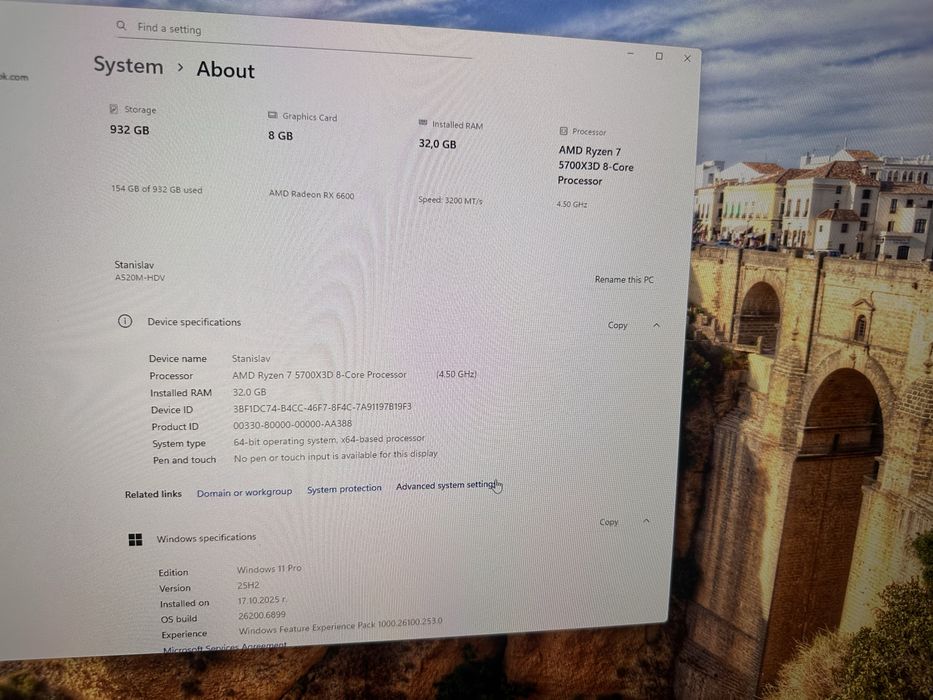The image size is (933, 700).
Task: Maximize the Settings window
Action: click(x=659, y=56)
